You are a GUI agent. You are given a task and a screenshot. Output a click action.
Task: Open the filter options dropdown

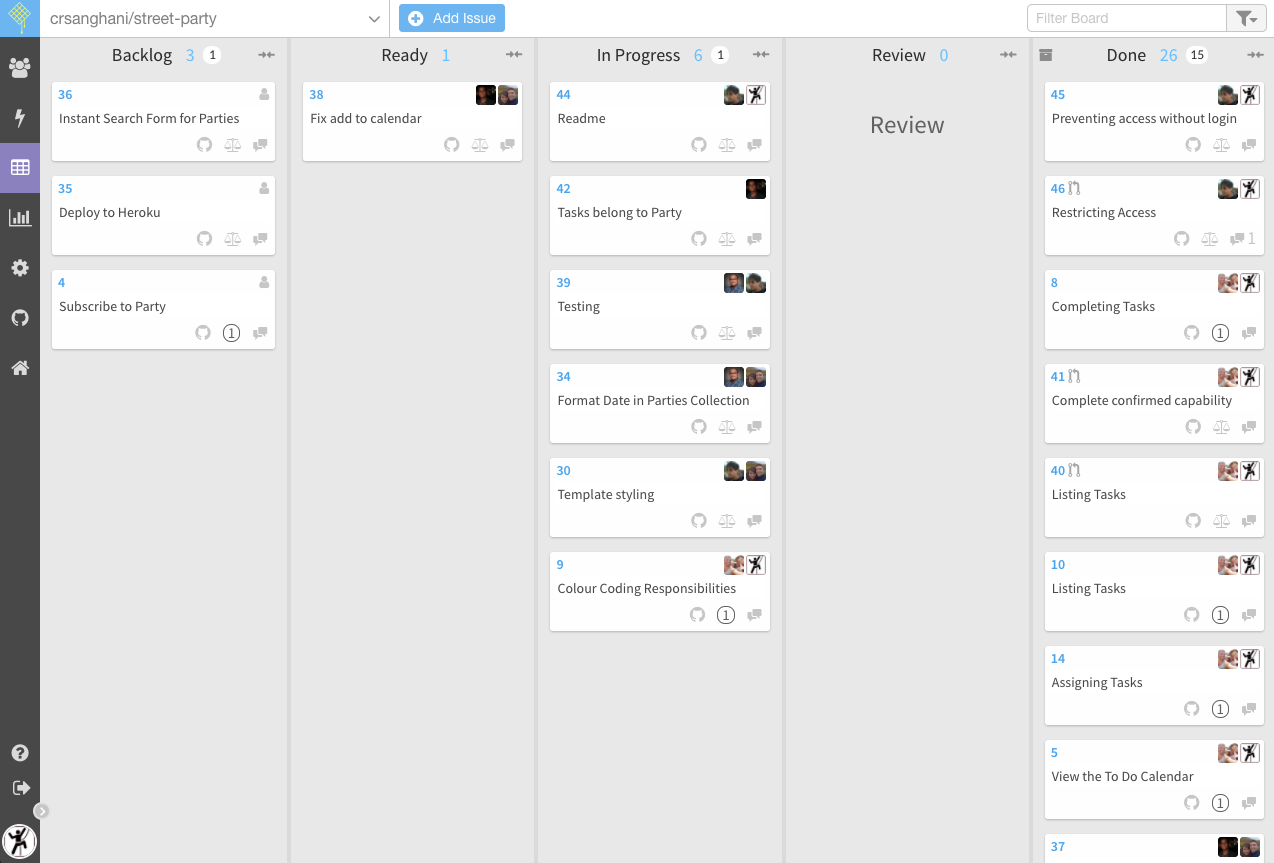(1245, 18)
